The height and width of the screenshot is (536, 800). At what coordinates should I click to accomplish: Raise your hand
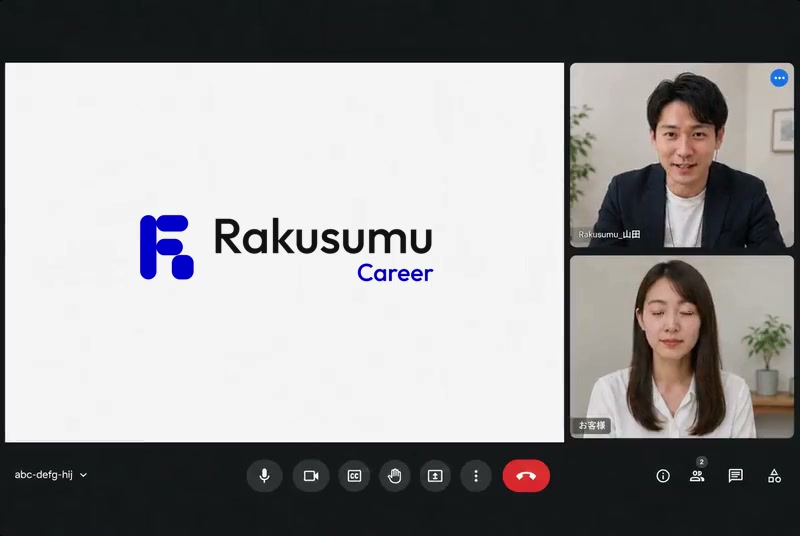coord(394,476)
